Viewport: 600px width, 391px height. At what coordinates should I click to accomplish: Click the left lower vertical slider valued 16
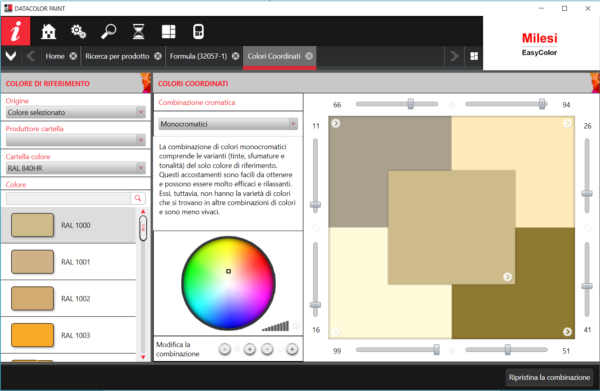point(315,305)
